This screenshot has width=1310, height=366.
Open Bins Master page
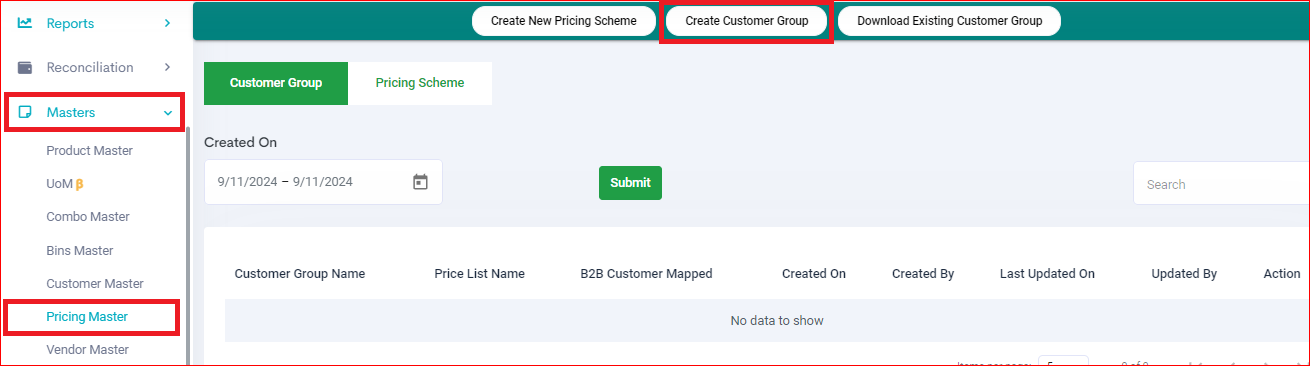point(80,250)
